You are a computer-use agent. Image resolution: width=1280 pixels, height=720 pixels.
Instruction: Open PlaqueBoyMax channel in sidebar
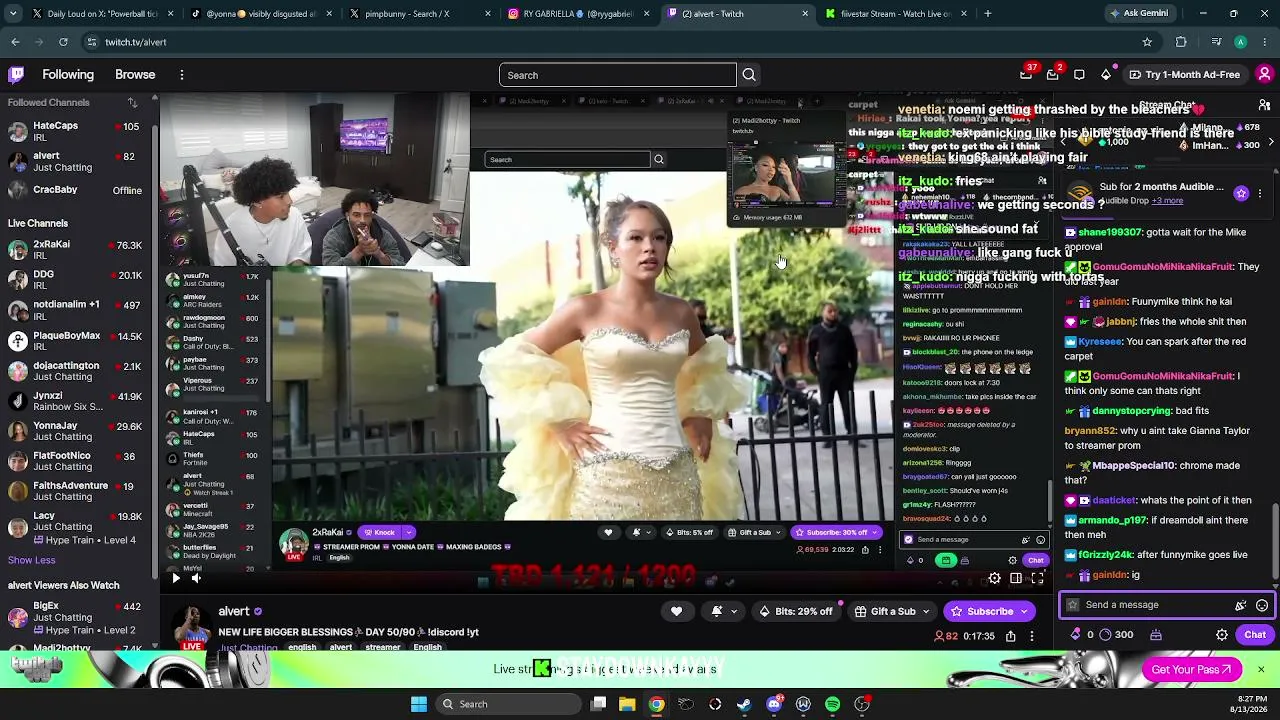(x=78, y=341)
